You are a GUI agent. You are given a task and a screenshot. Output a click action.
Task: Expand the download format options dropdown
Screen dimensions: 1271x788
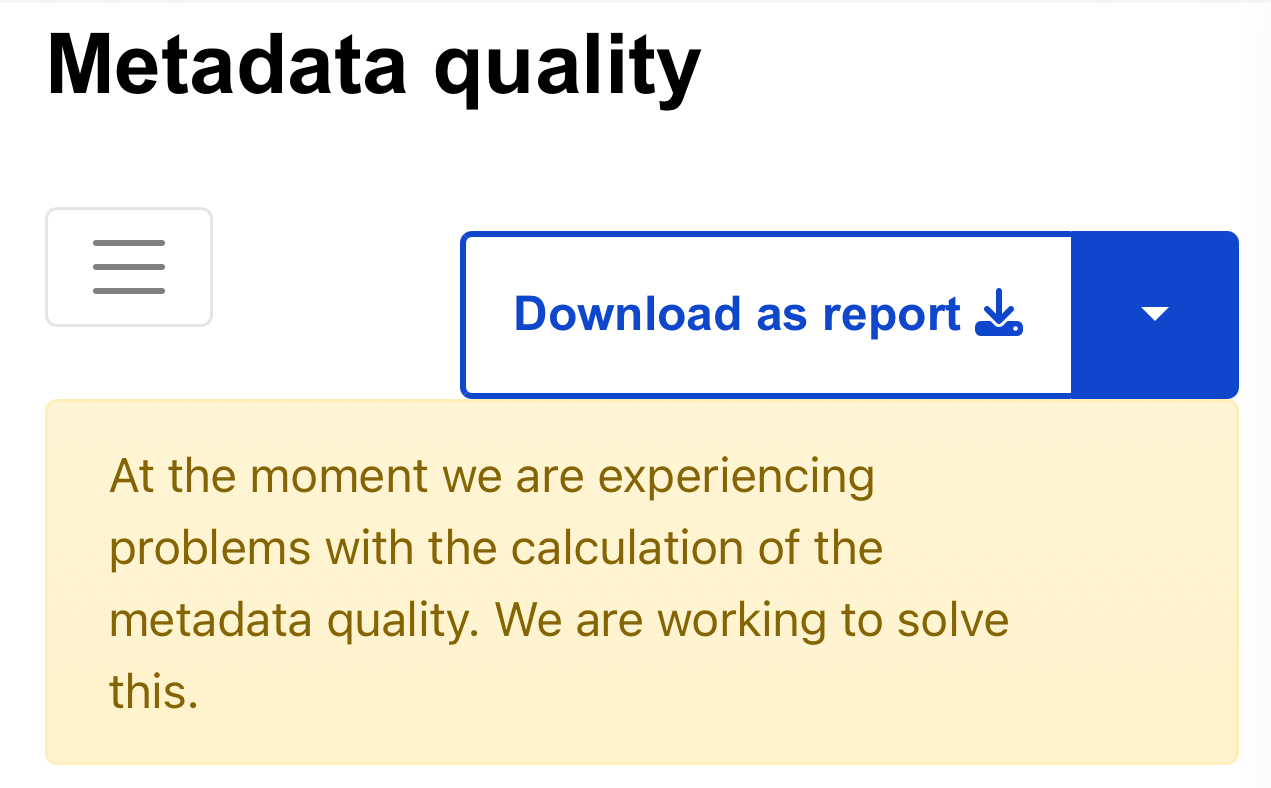coord(1155,314)
